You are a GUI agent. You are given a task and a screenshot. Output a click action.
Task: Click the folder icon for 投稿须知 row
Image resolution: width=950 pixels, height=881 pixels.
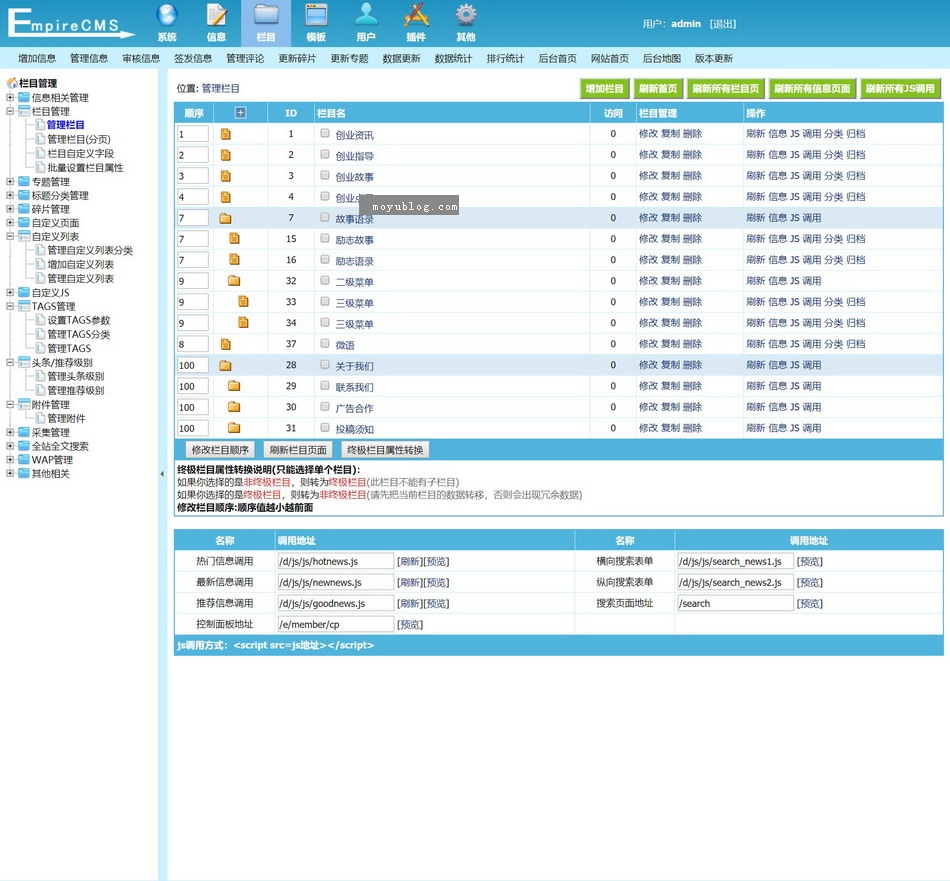click(x=234, y=428)
